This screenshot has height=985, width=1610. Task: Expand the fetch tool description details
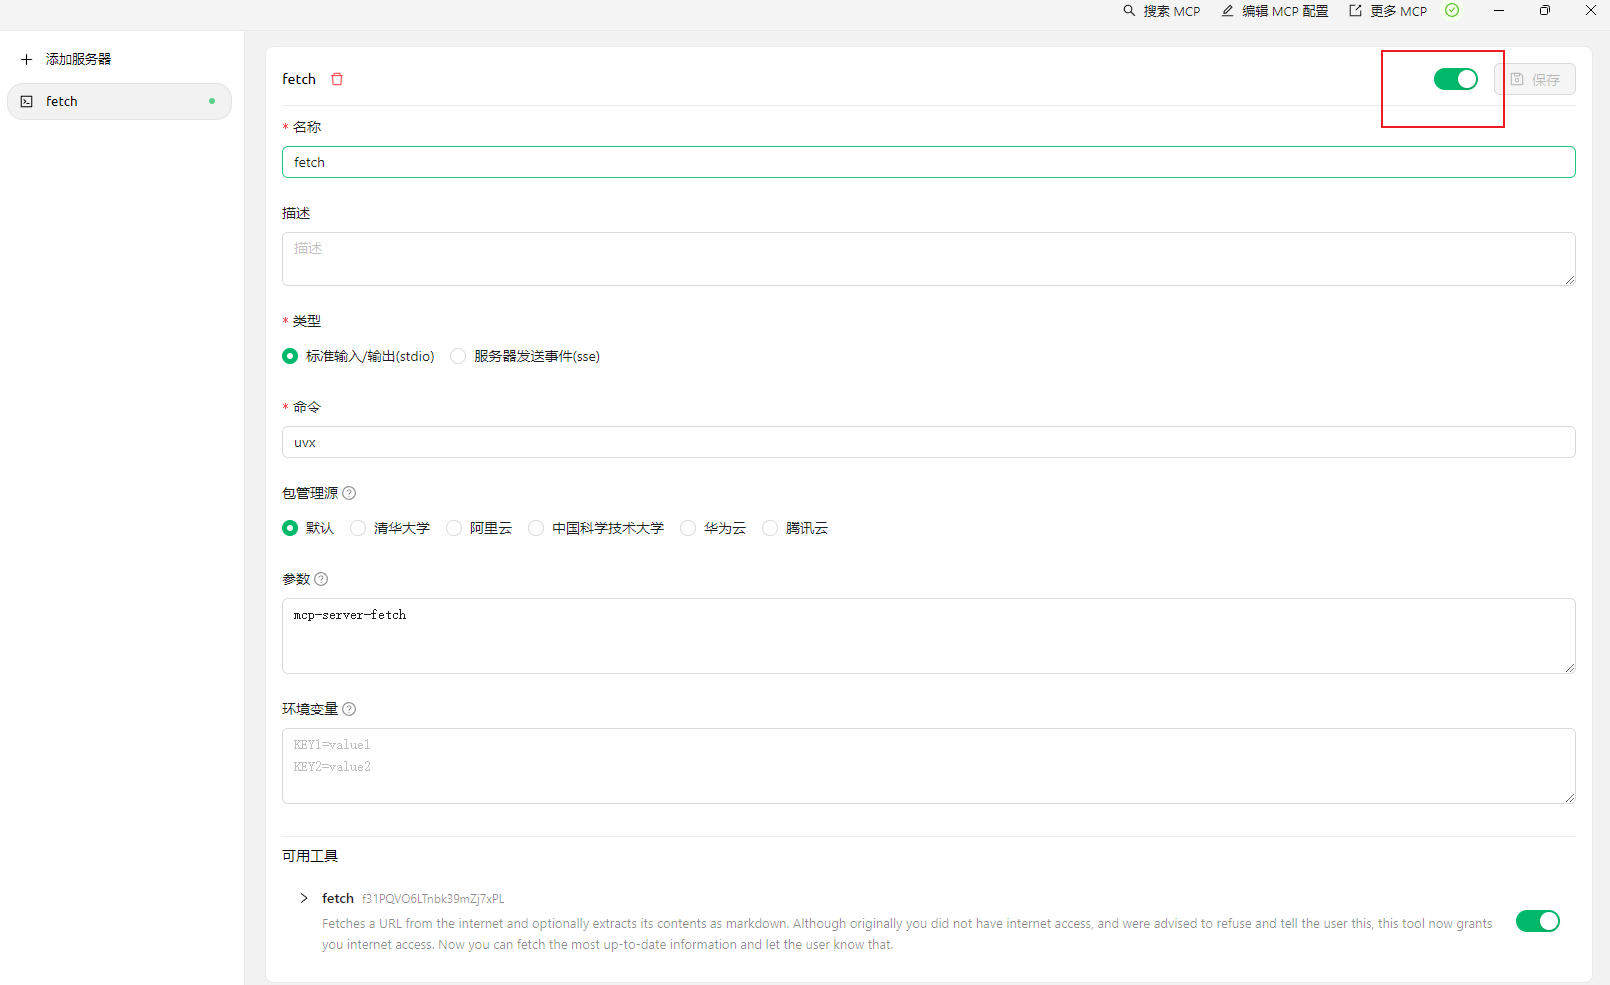tap(303, 898)
